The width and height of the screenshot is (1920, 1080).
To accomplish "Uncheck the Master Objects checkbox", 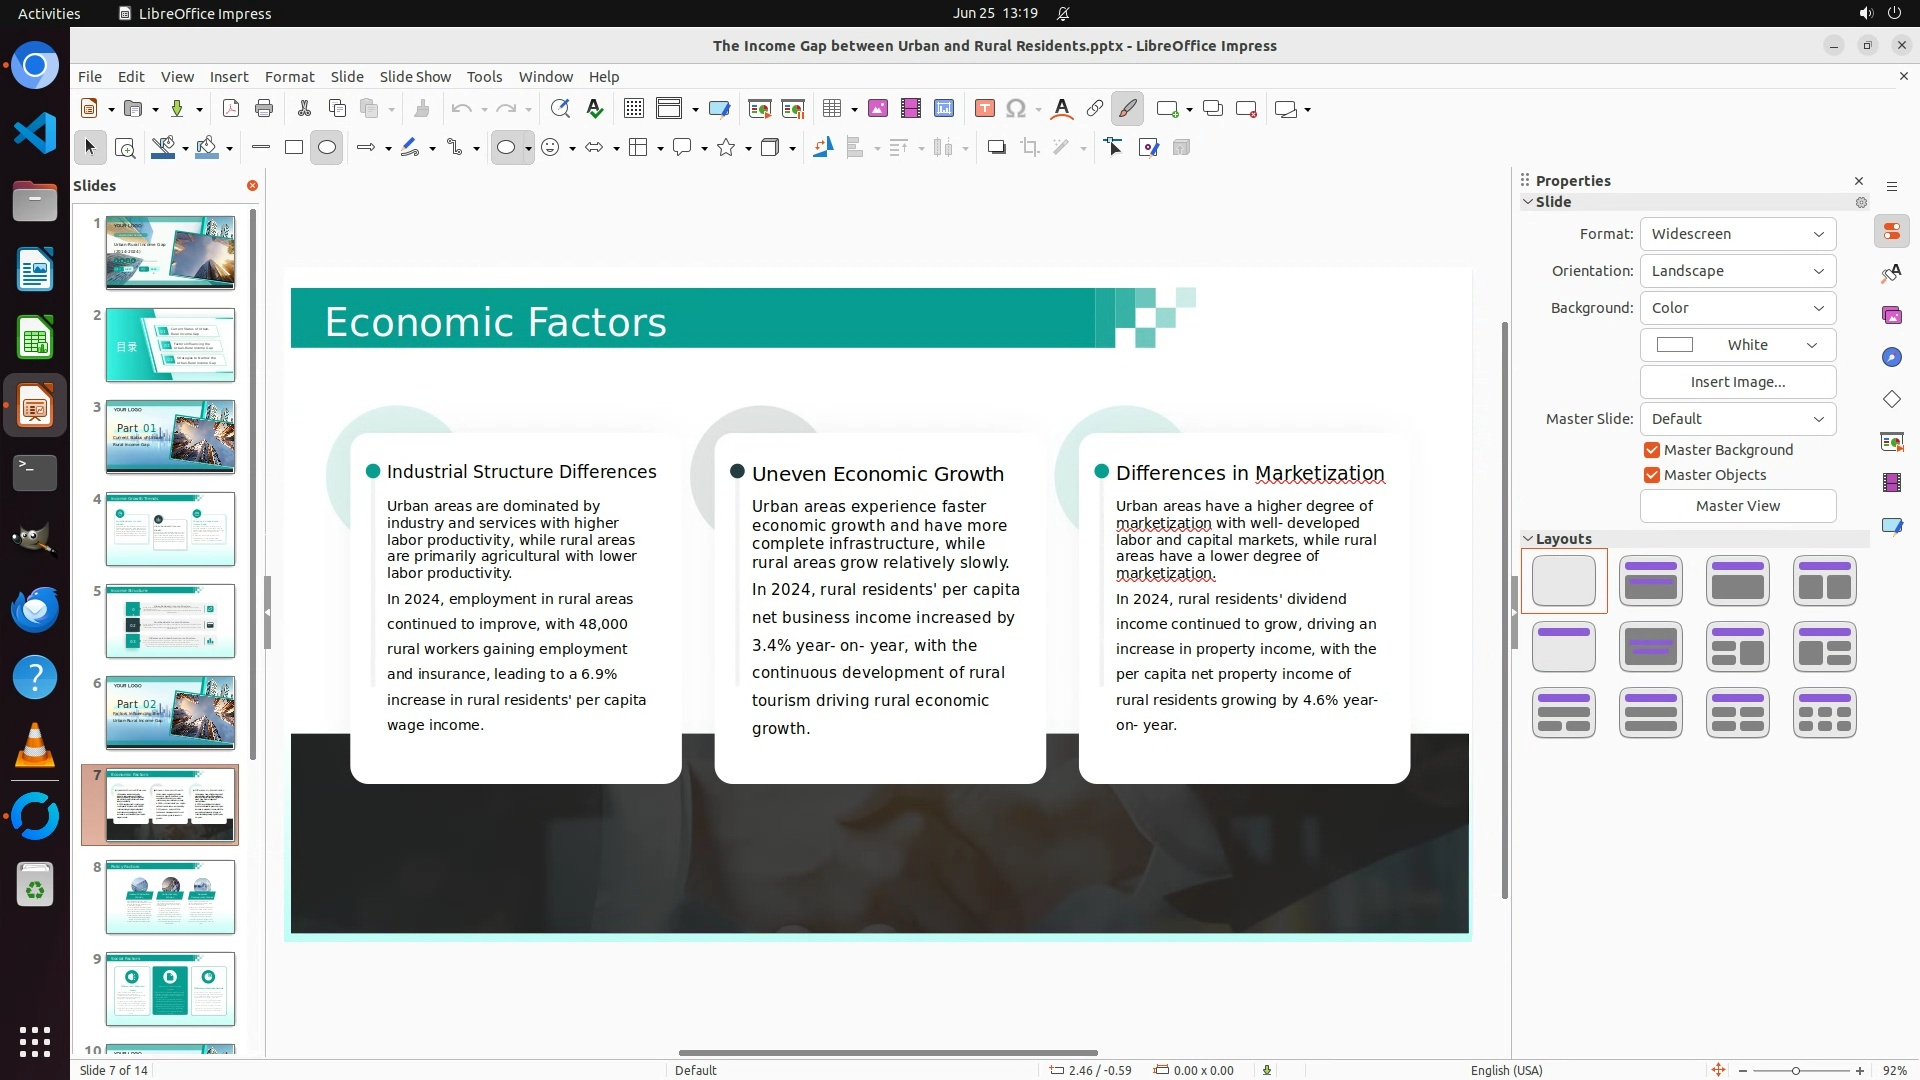I will (1652, 475).
